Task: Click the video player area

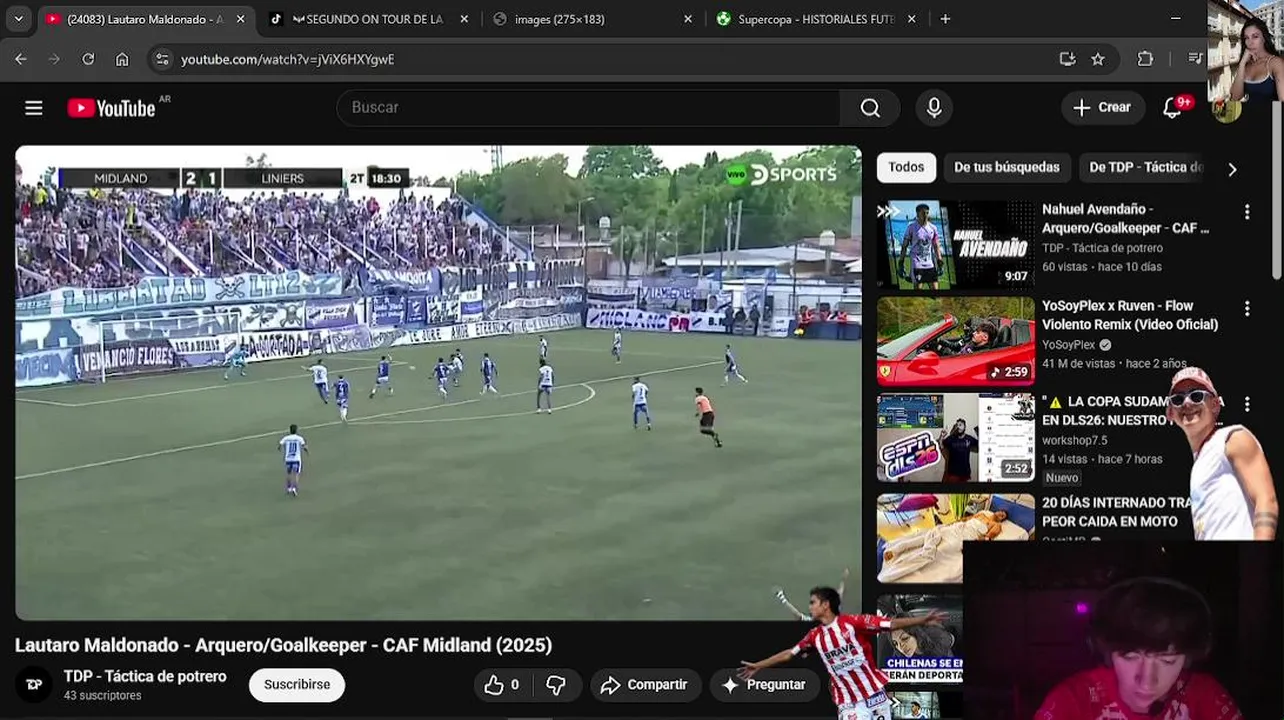Action: pyautogui.click(x=438, y=383)
